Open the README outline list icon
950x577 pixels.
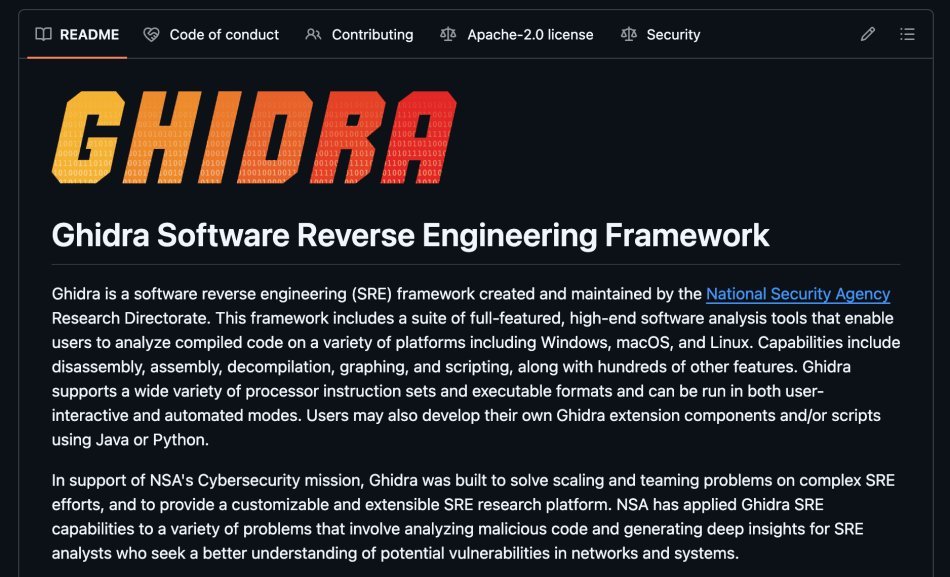(907, 34)
